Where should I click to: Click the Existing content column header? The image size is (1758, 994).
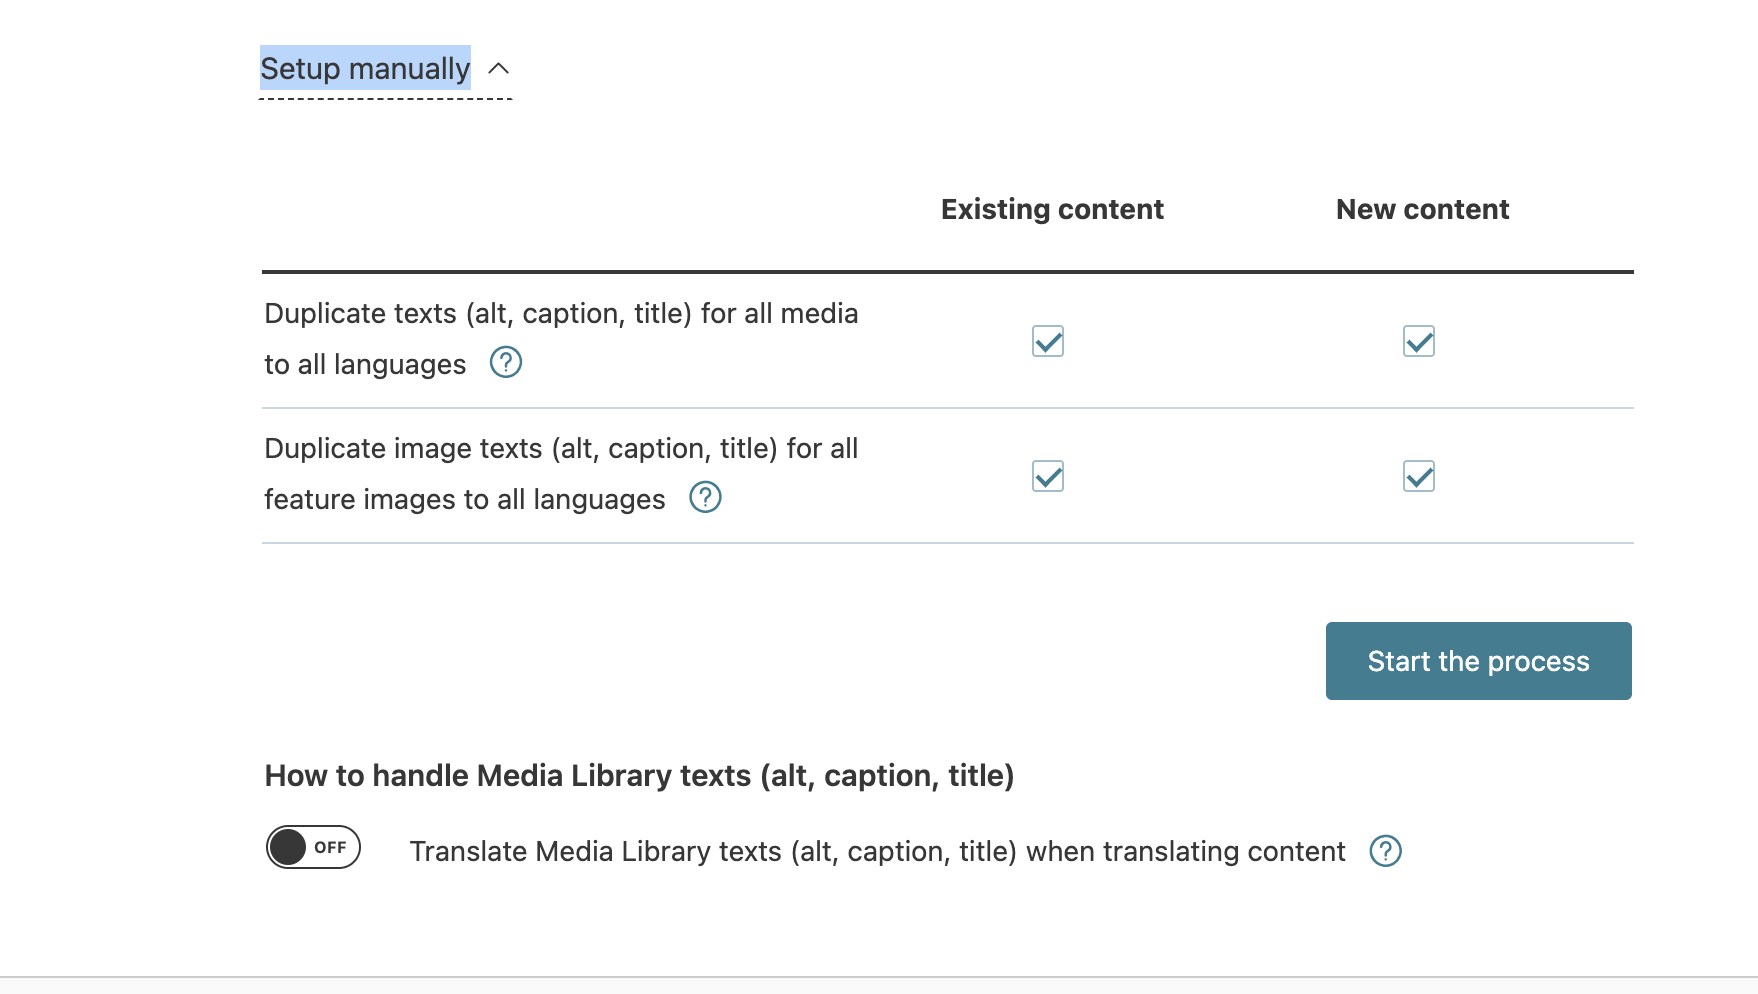pyautogui.click(x=1052, y=209)
